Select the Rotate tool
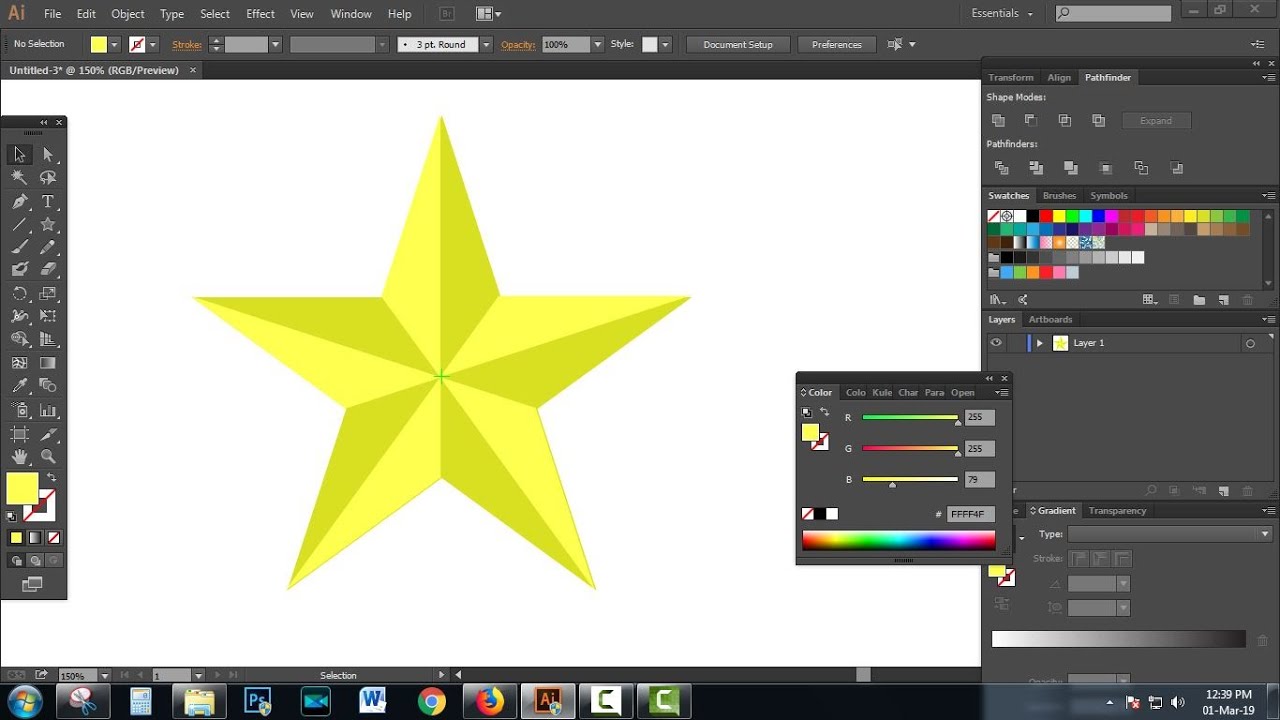 click(19, 293)
